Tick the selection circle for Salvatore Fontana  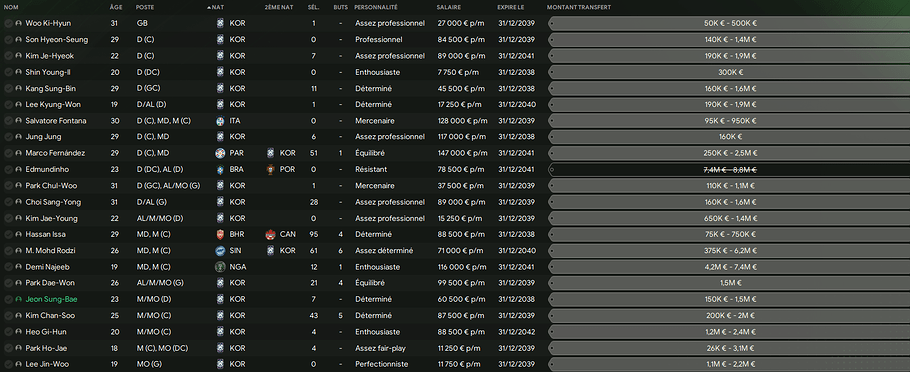point(8,121)
